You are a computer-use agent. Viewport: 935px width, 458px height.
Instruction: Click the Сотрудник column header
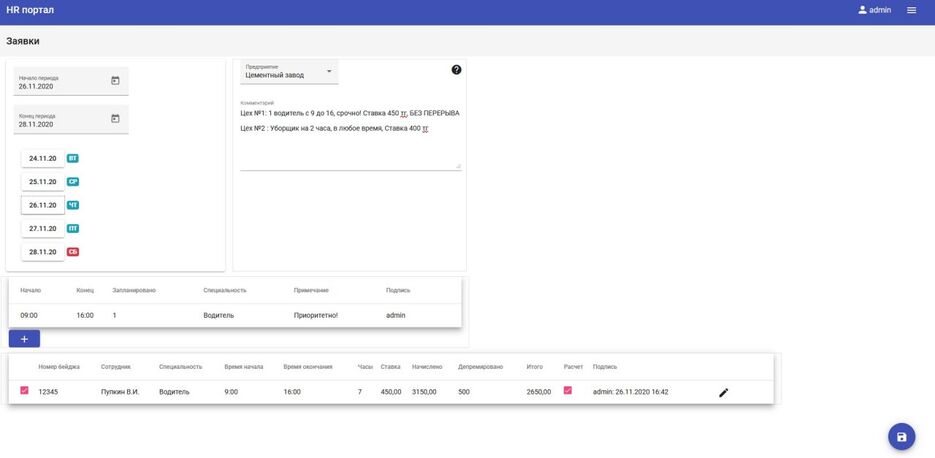(116, 367)
